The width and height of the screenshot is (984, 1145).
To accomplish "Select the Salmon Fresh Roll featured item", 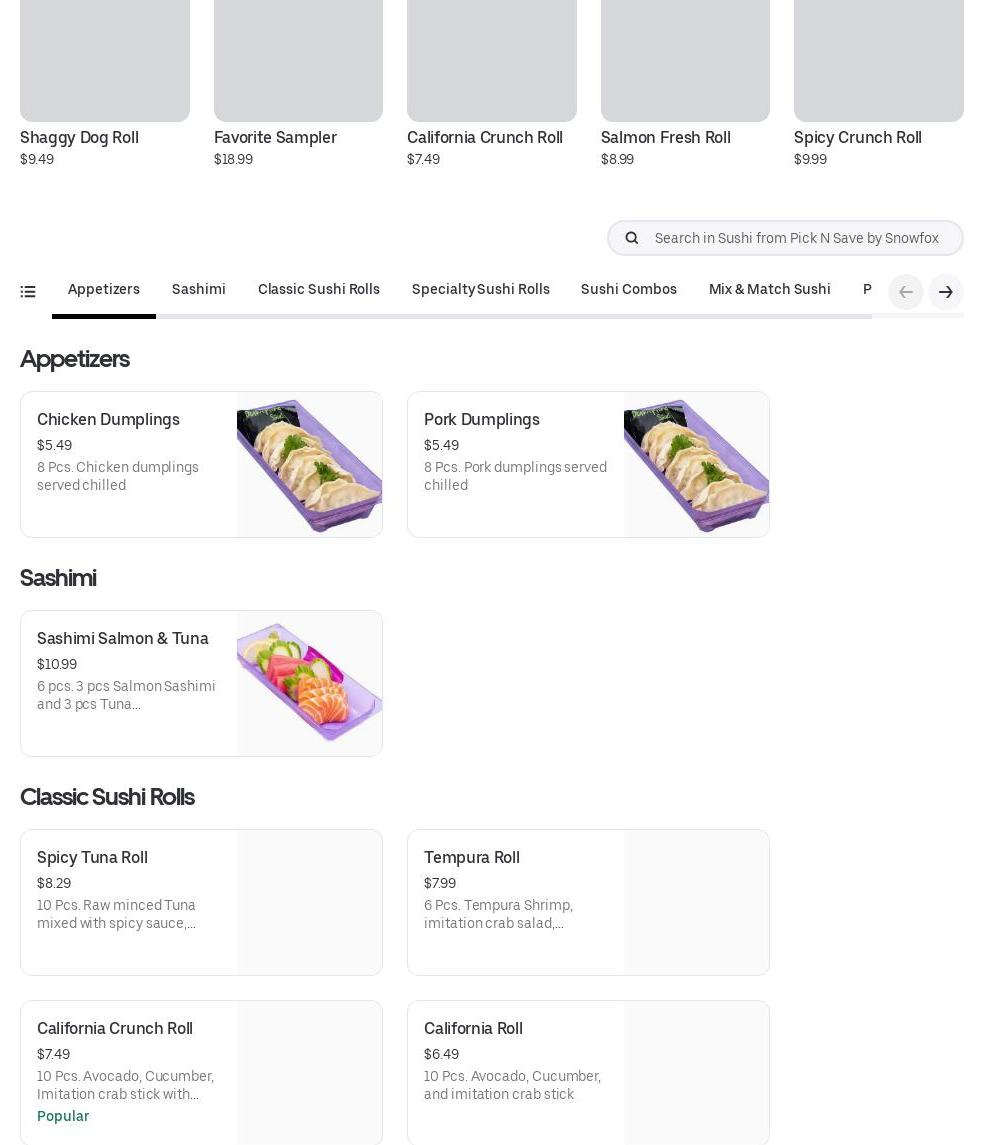I will click(685, 80).
